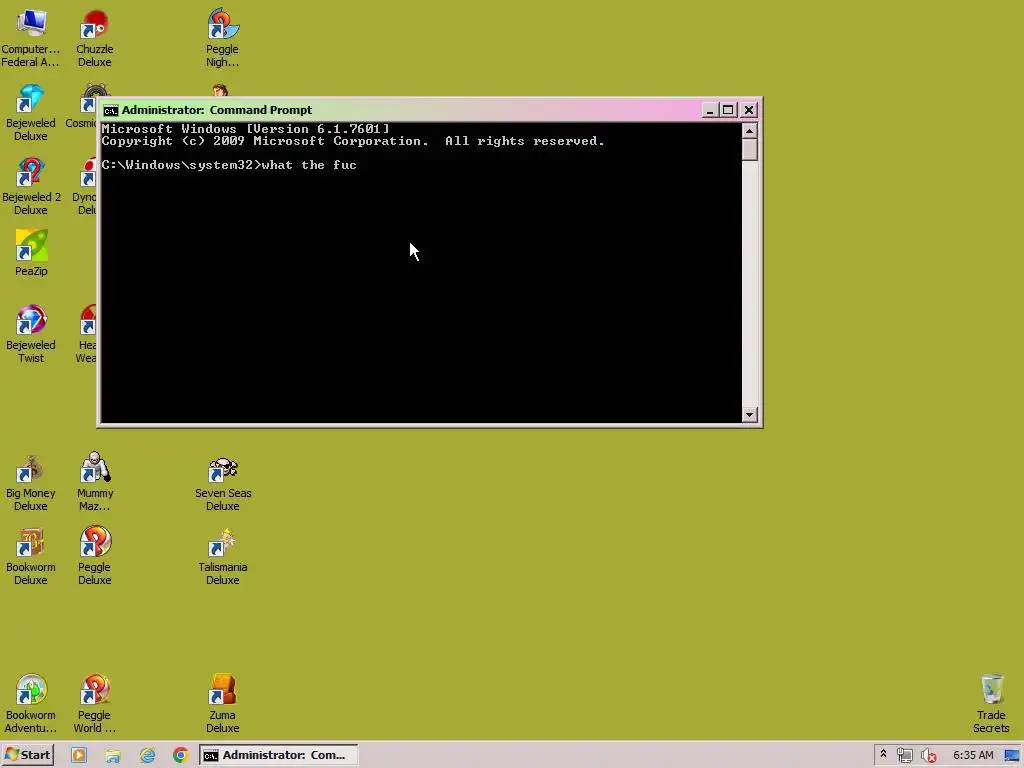Click Command Prompt scrollbar up arrow
Viewport: 1024px width, 768px height.
coord(750,131)
